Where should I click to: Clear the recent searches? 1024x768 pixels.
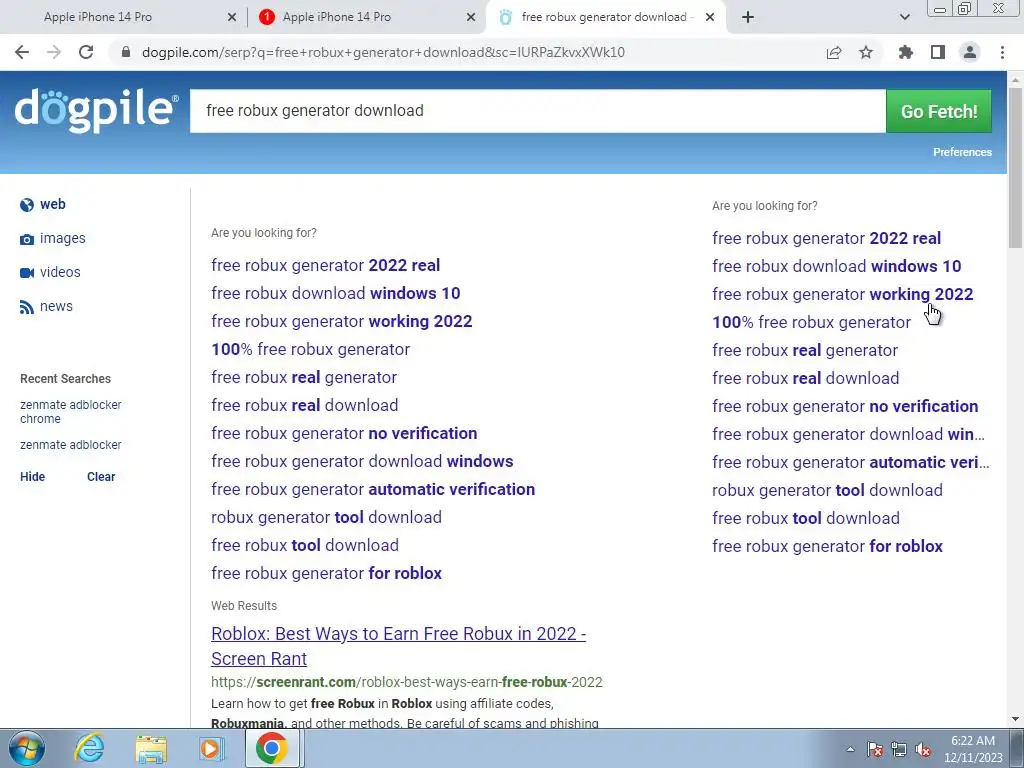[x=101, y=477]
